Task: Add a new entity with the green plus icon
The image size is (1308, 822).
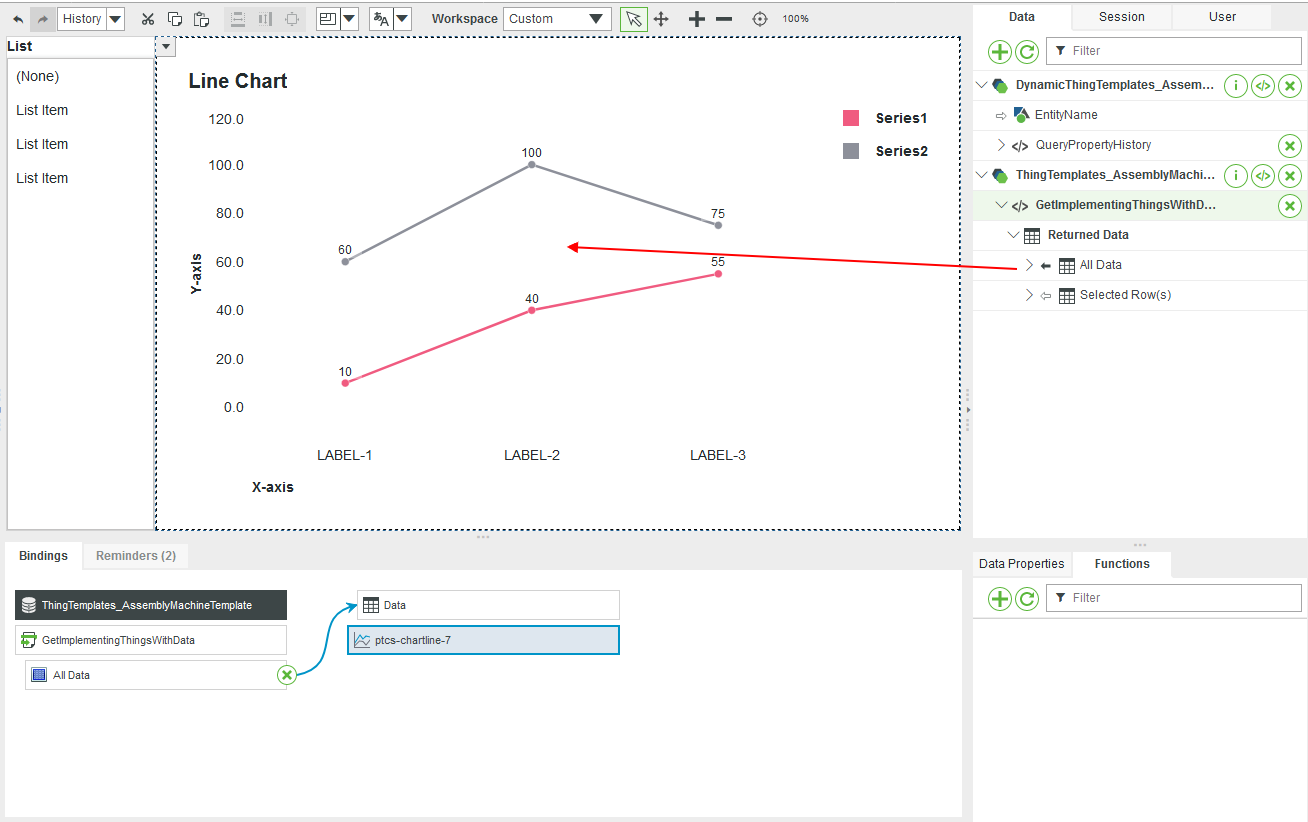Action: [x=999, y=51]
